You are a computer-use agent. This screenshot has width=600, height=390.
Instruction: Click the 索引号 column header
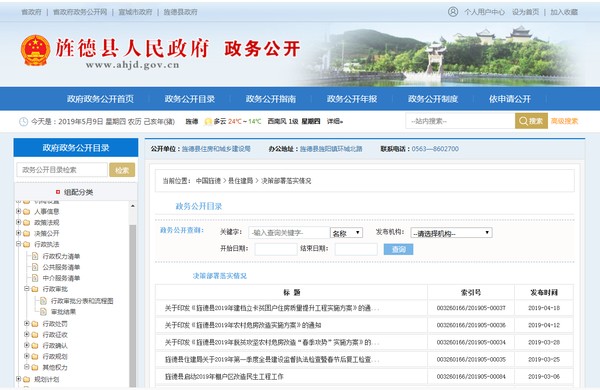(x=471, y=292)
